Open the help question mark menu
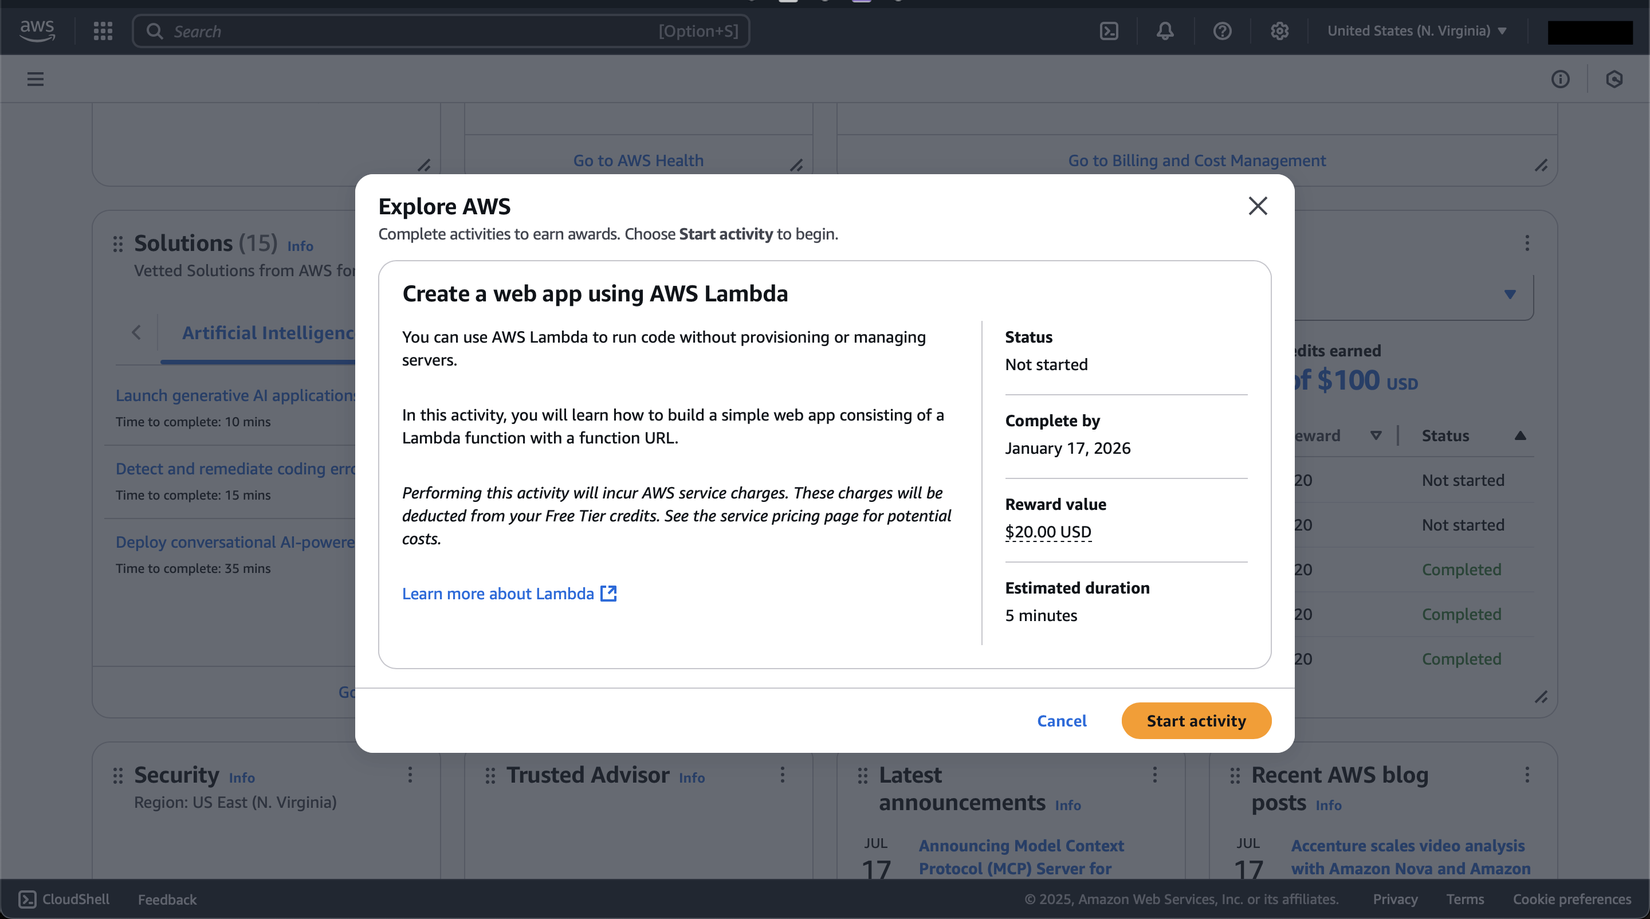Screen dimensions: 1650x919 [1222, 31]
